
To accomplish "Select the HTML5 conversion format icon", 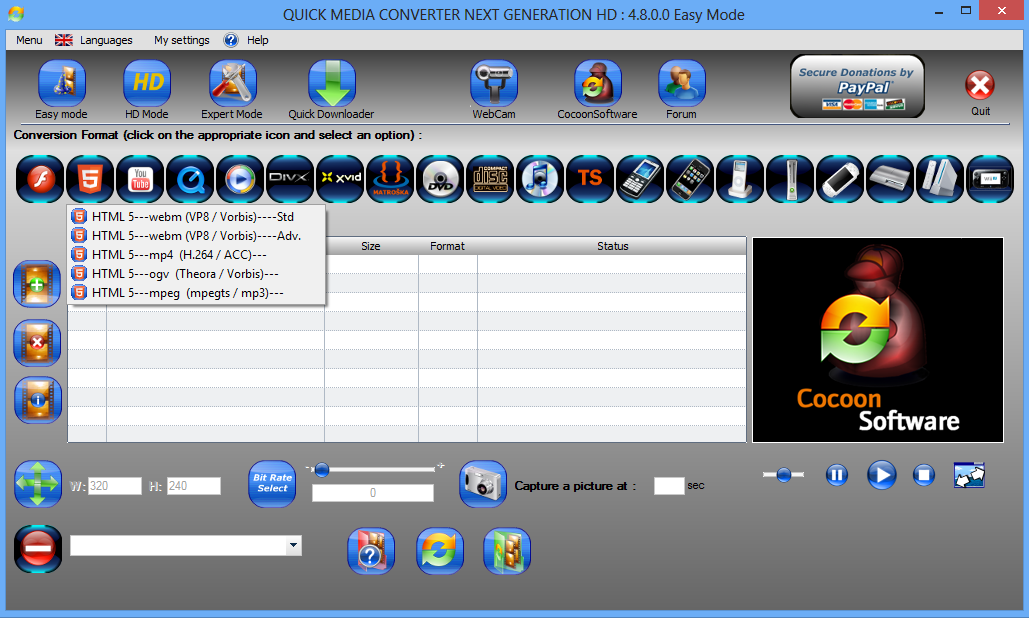I will point(90,179).
